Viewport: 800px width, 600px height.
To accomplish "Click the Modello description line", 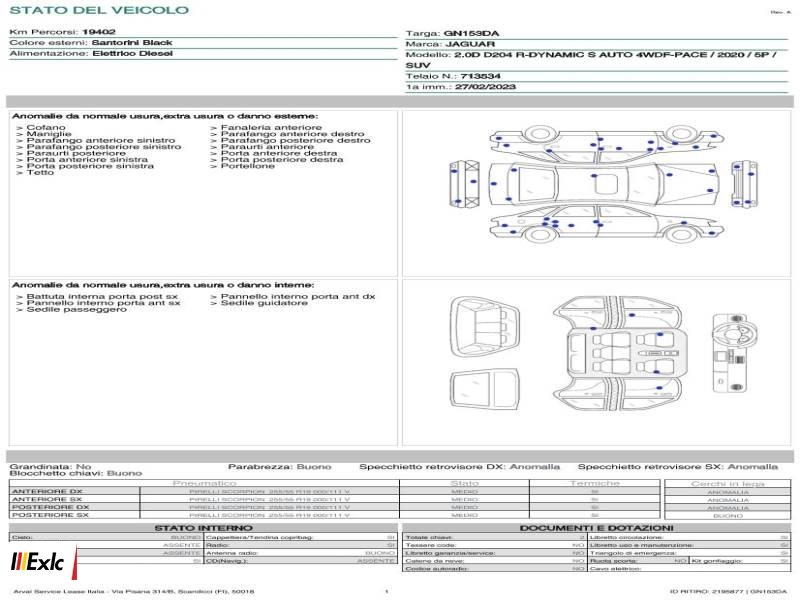I will pos(591,60).
